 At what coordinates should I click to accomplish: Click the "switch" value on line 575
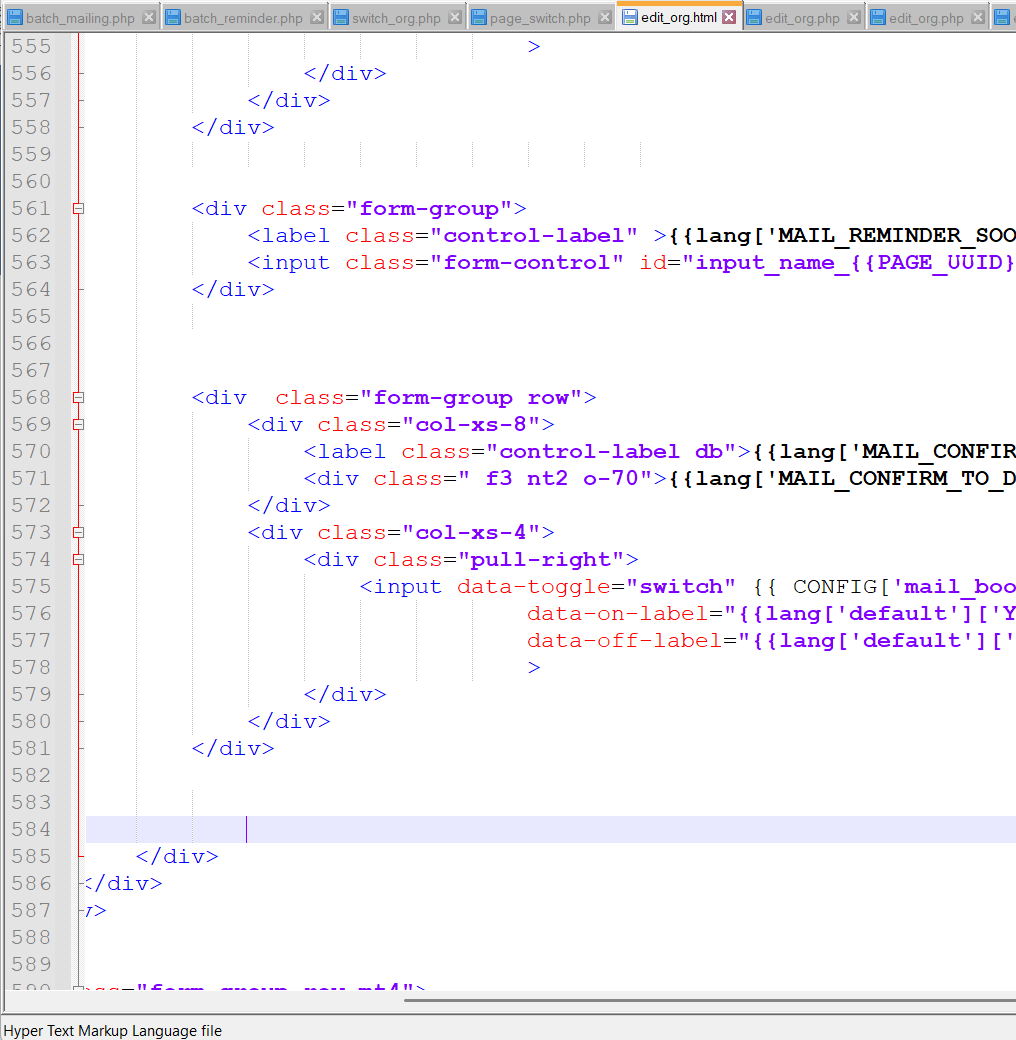pos(680,587)
